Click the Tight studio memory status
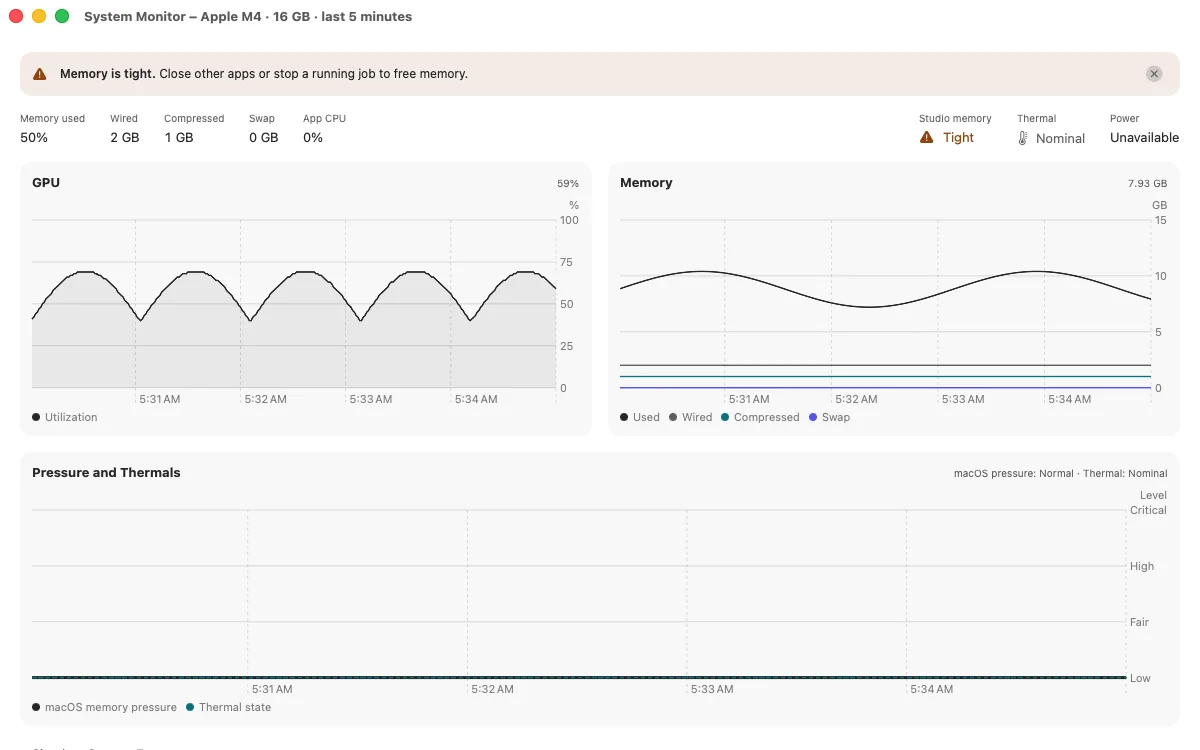The height and width of the screenshot is (750, 1200). 958,138
